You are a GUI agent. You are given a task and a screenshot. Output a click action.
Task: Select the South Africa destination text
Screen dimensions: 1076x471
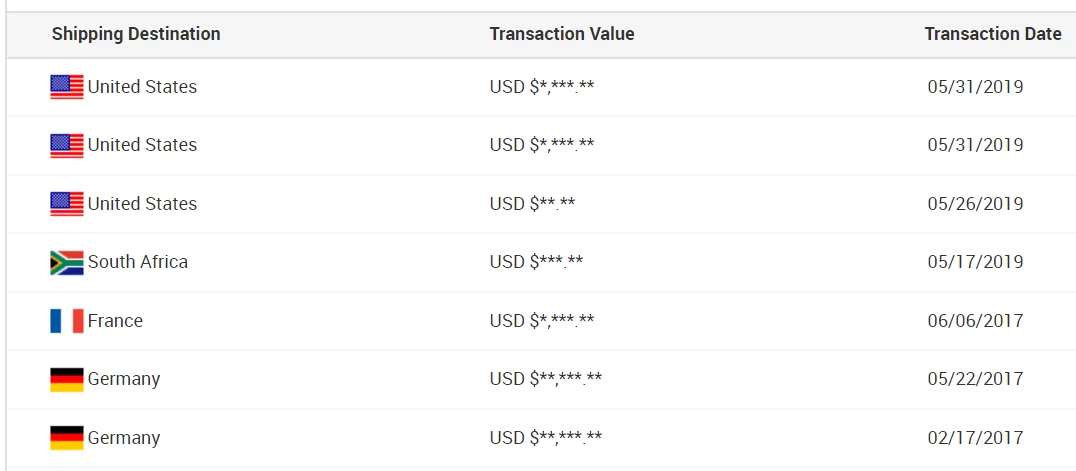point(138,262)
